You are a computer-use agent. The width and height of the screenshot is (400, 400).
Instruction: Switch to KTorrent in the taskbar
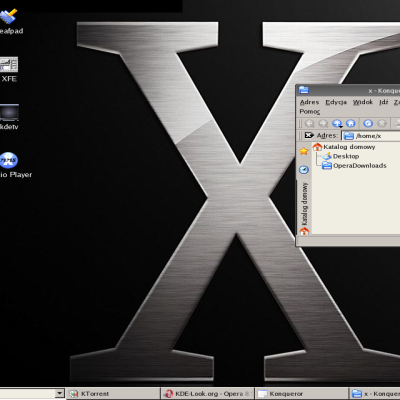pyautogui.click(x=113, y=394)
